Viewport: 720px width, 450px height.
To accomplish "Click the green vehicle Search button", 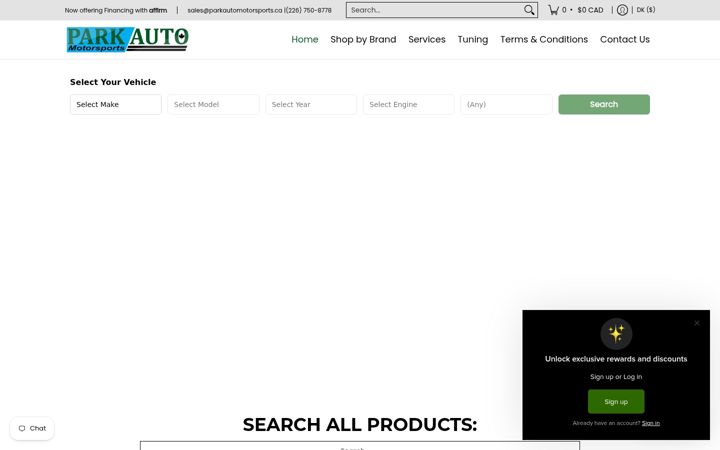I will tap(604, 105).
